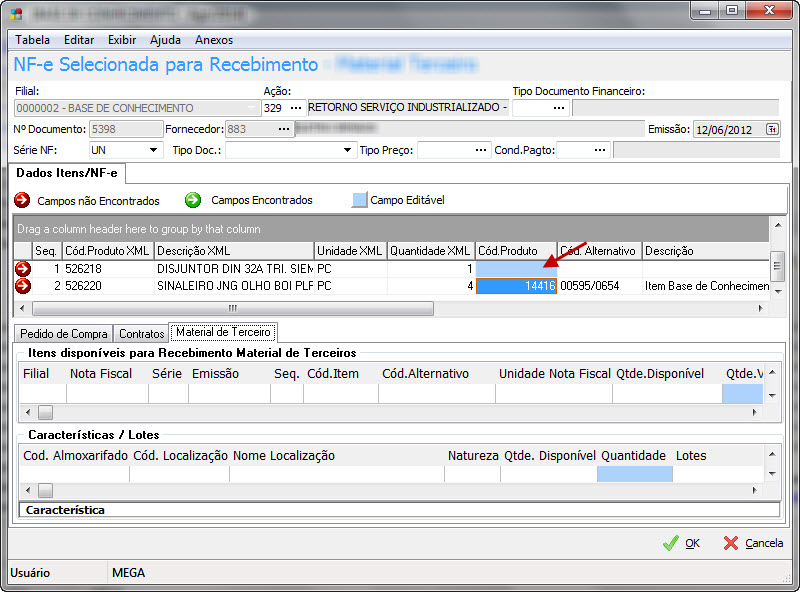Open the Cond.Pagto lookup ellipsis
The image size is (800, 592).
pos(599,150)
